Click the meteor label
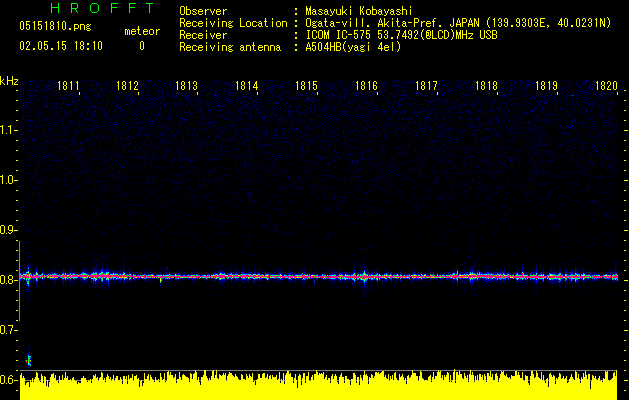Viewport: 629px width, 400px height. [142, 31]
